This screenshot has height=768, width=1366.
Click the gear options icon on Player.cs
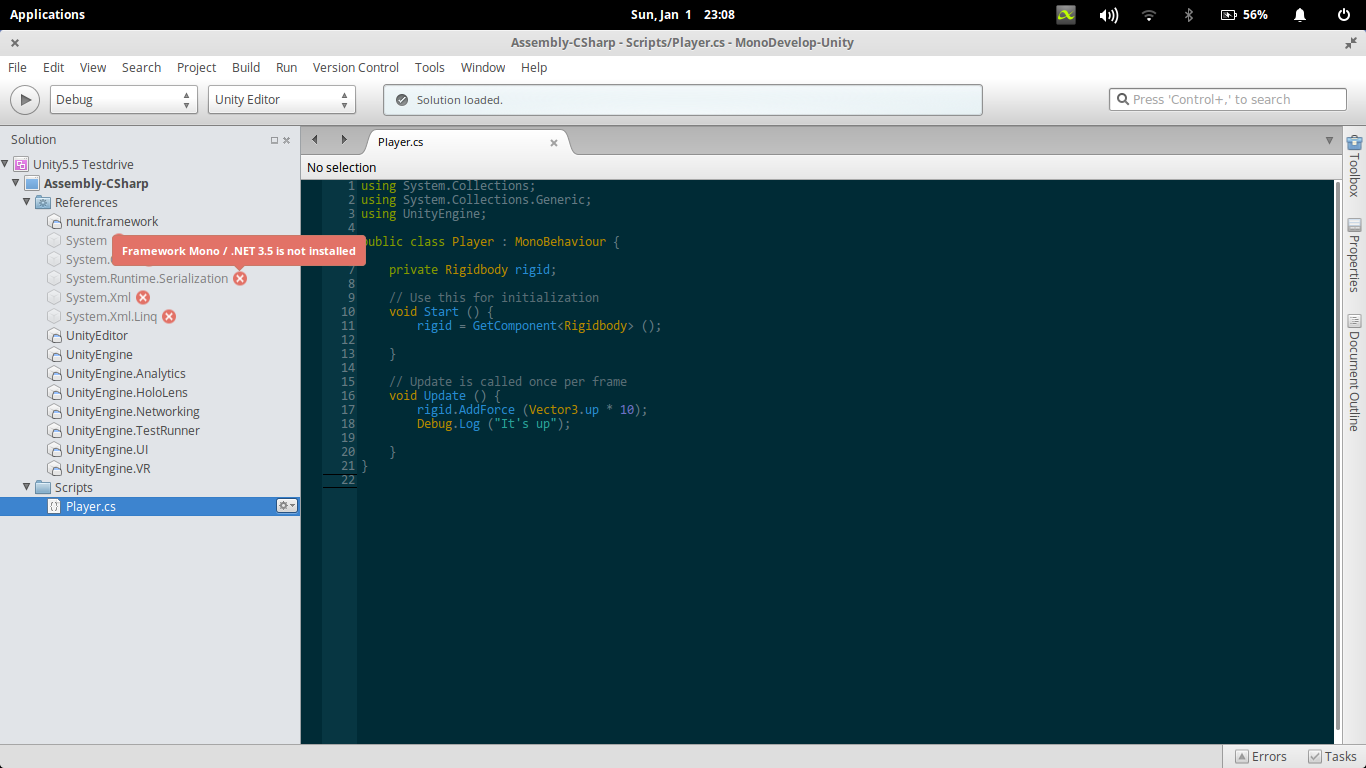point(287,506)
